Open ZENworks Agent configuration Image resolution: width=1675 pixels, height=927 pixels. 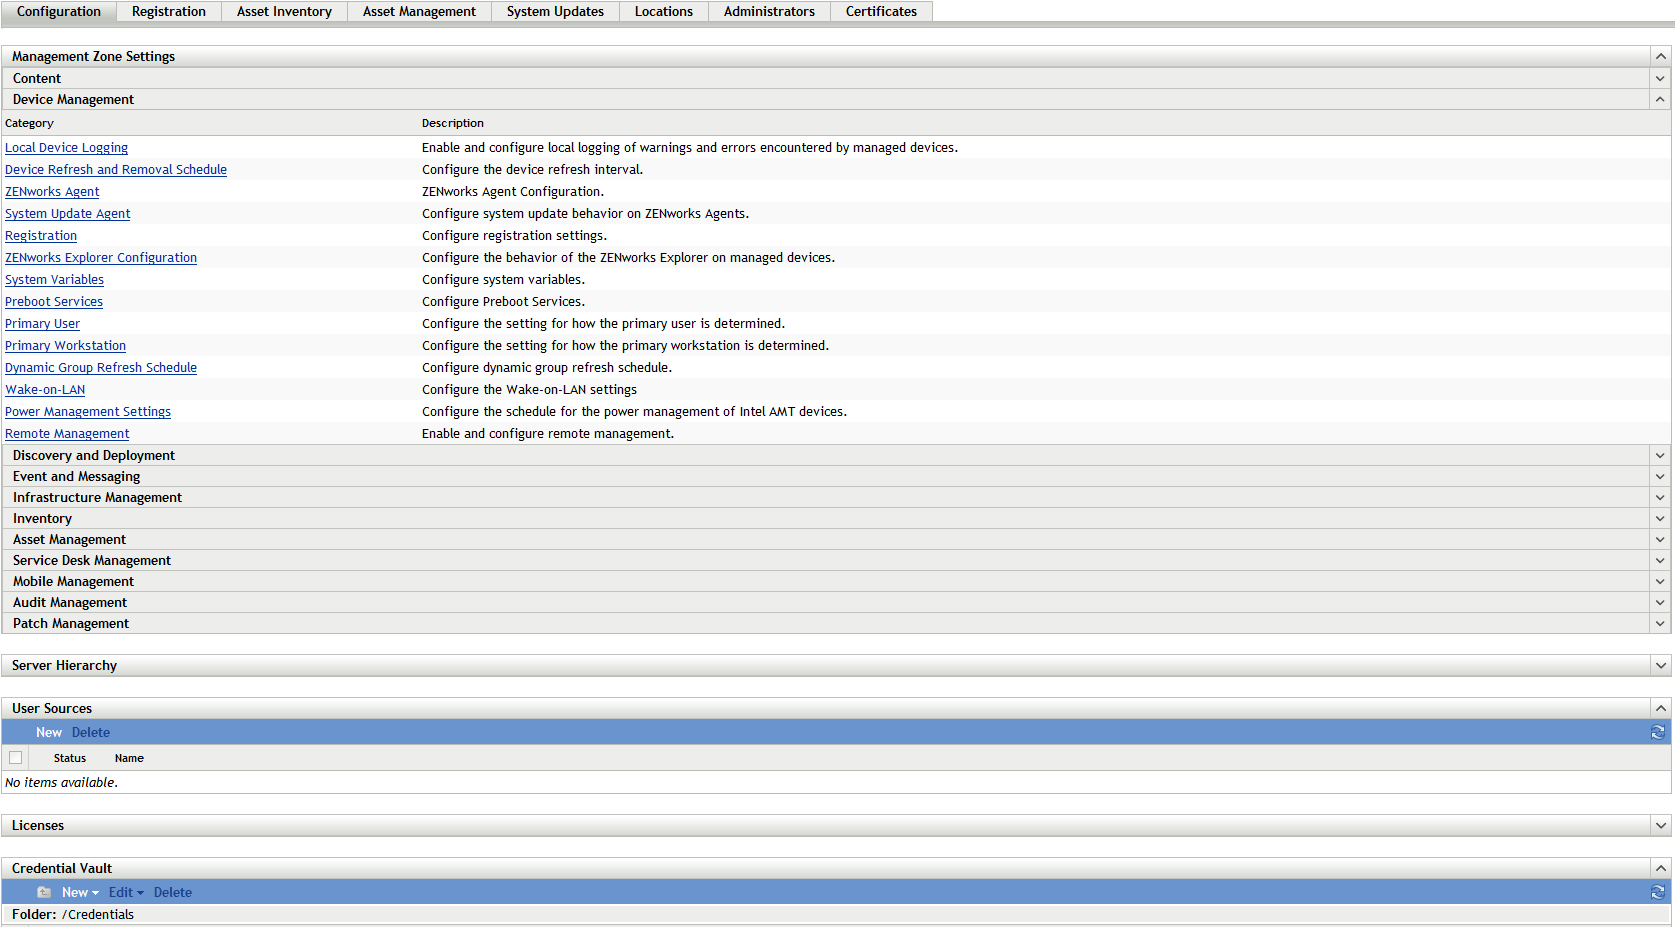[52, 191]
